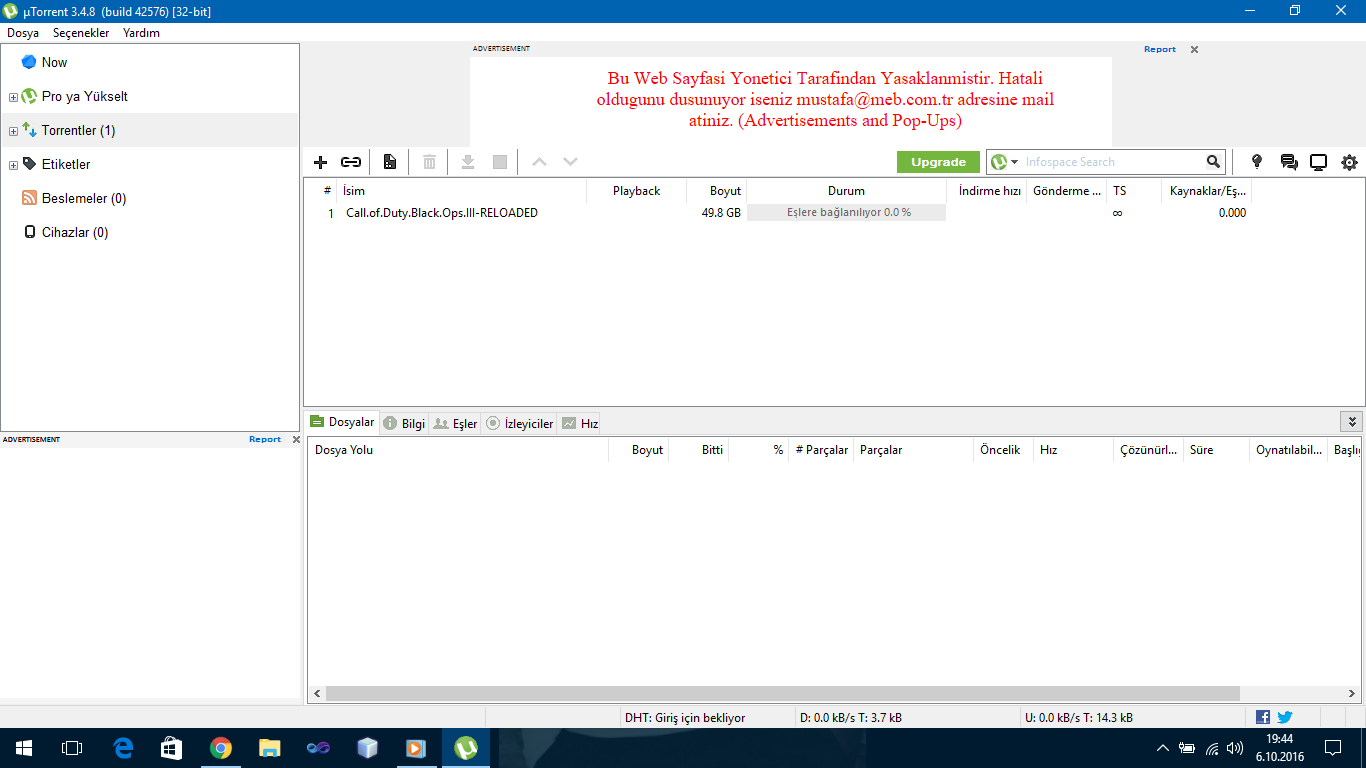Open Windows Store from the taskbar
Image resolution: width=1366 pixels, height=768 pixels.
pos(172,748)
